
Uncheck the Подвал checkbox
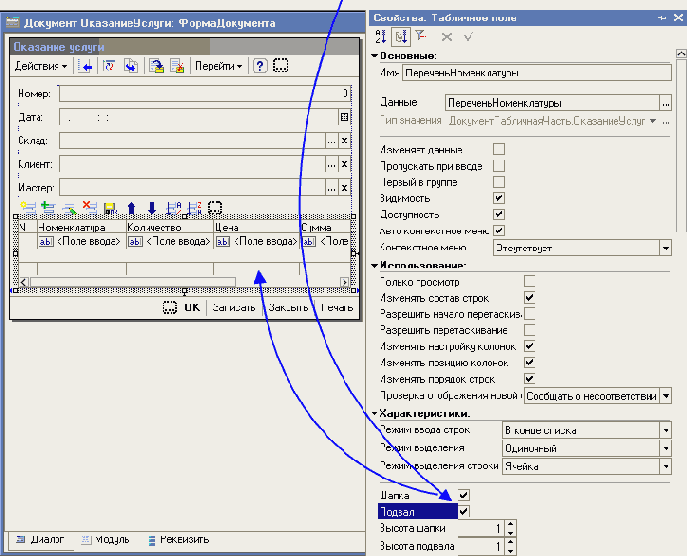[x=464, y=511]
